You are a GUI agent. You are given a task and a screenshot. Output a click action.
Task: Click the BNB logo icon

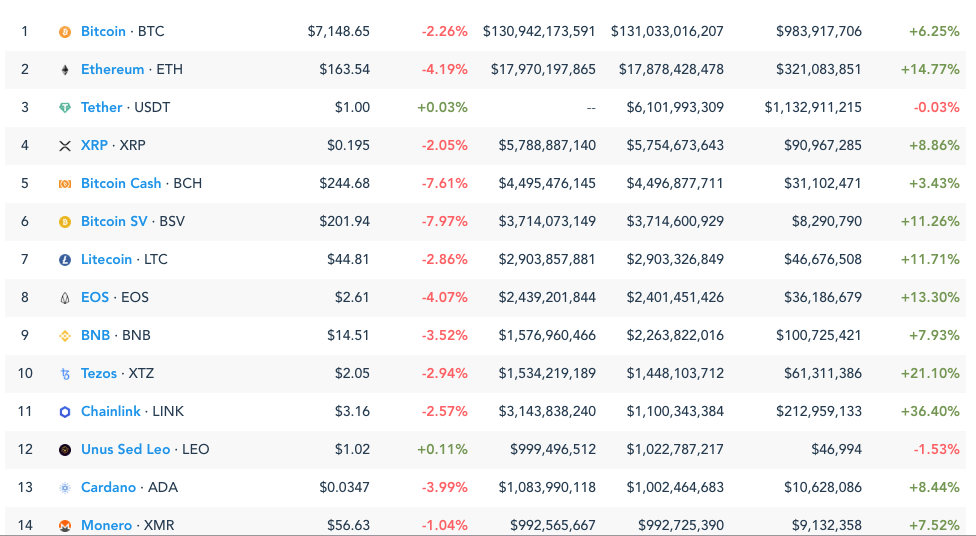[x=65, y=336]
